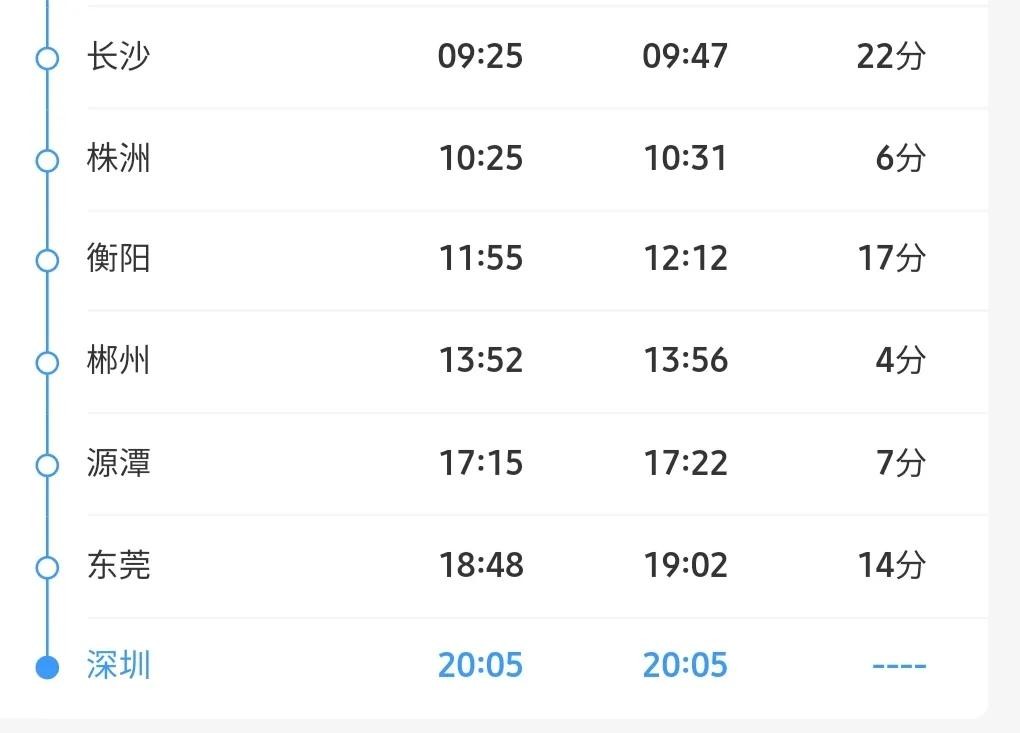Click the 株洲 station timeline circle
The image size is (1020, 733).
[47, 160]
